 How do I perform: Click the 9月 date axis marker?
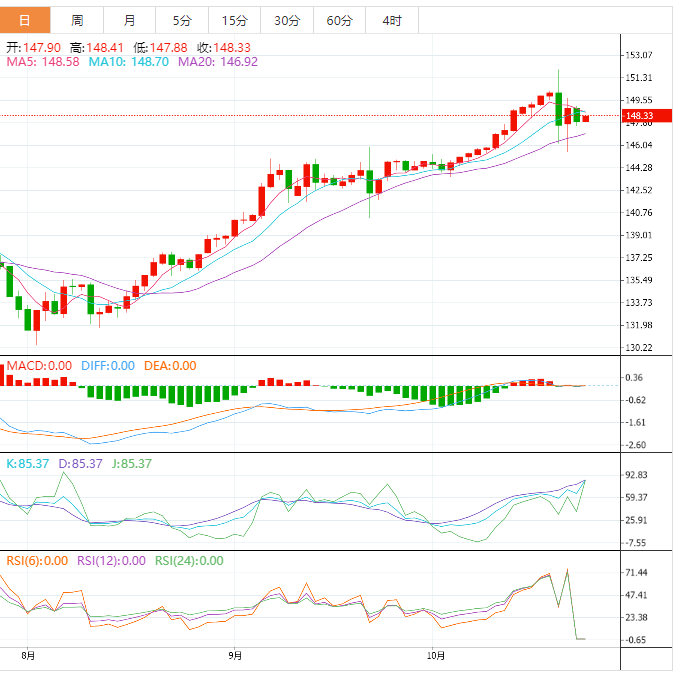235,655
